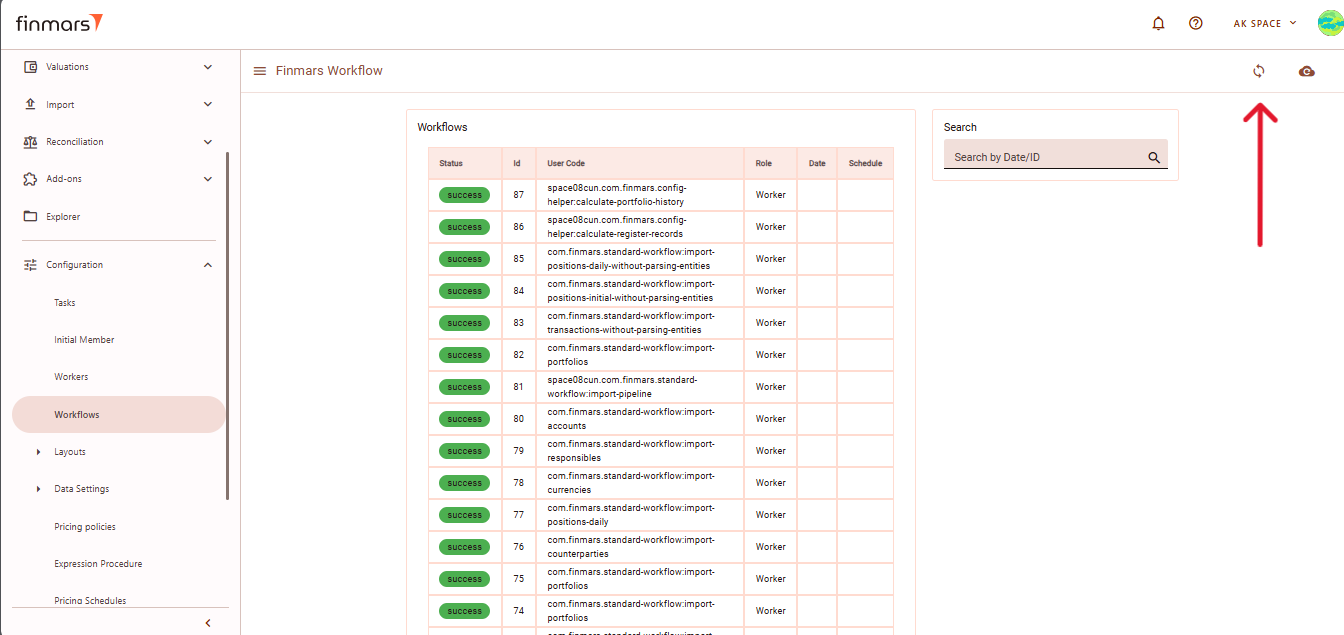The image size is (1344, 635).
Task: Click the refresh workflows icon
Action: tap(1259, 71)
